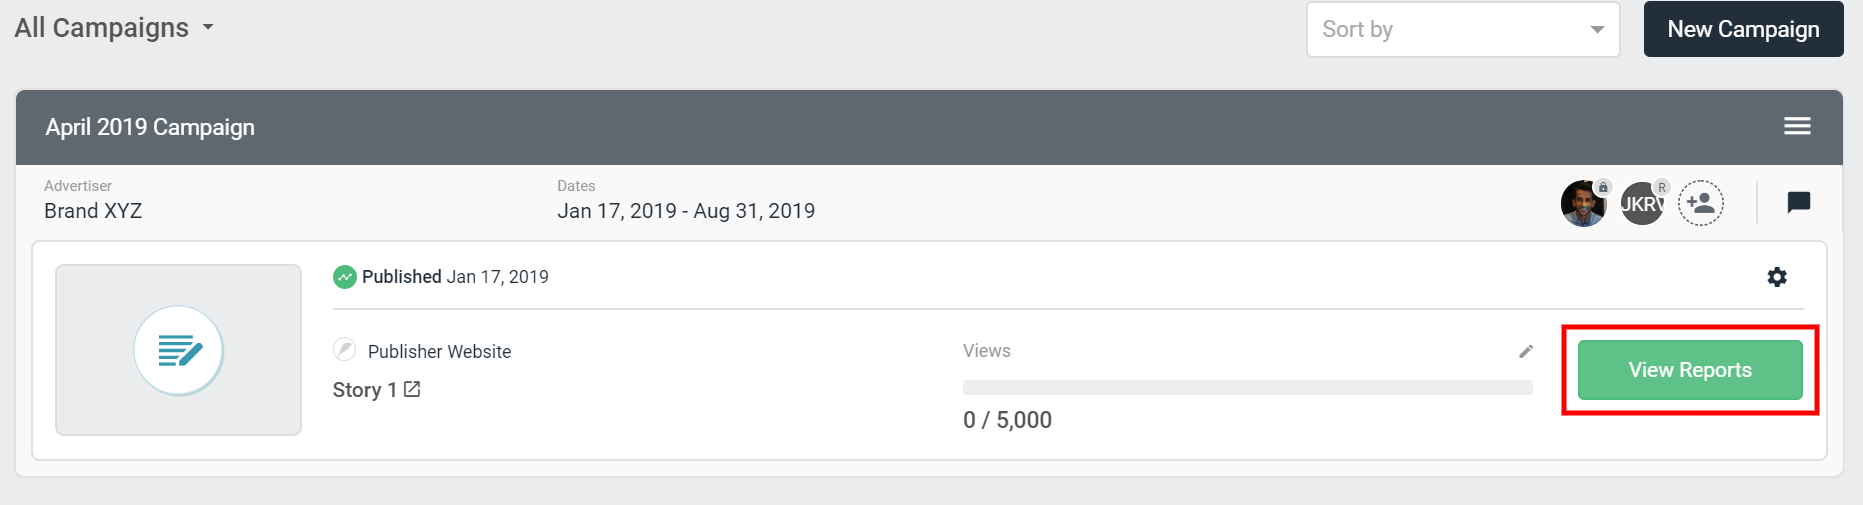The width and height of the screenshot is (1863, 505).
Task: Click the New Campaign button
Action: click(1743, 29)
